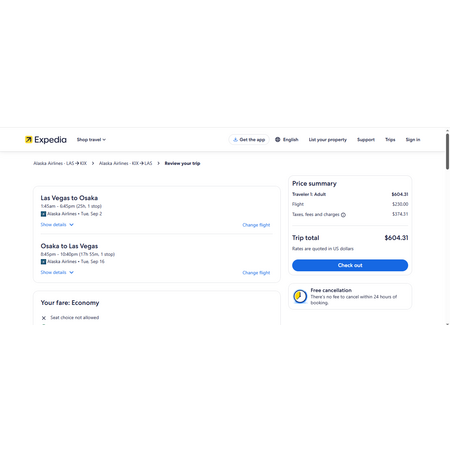Expand Show details for Osaka to Las Vegas
This screenshot has width=450, height=450.
[57, 272]
